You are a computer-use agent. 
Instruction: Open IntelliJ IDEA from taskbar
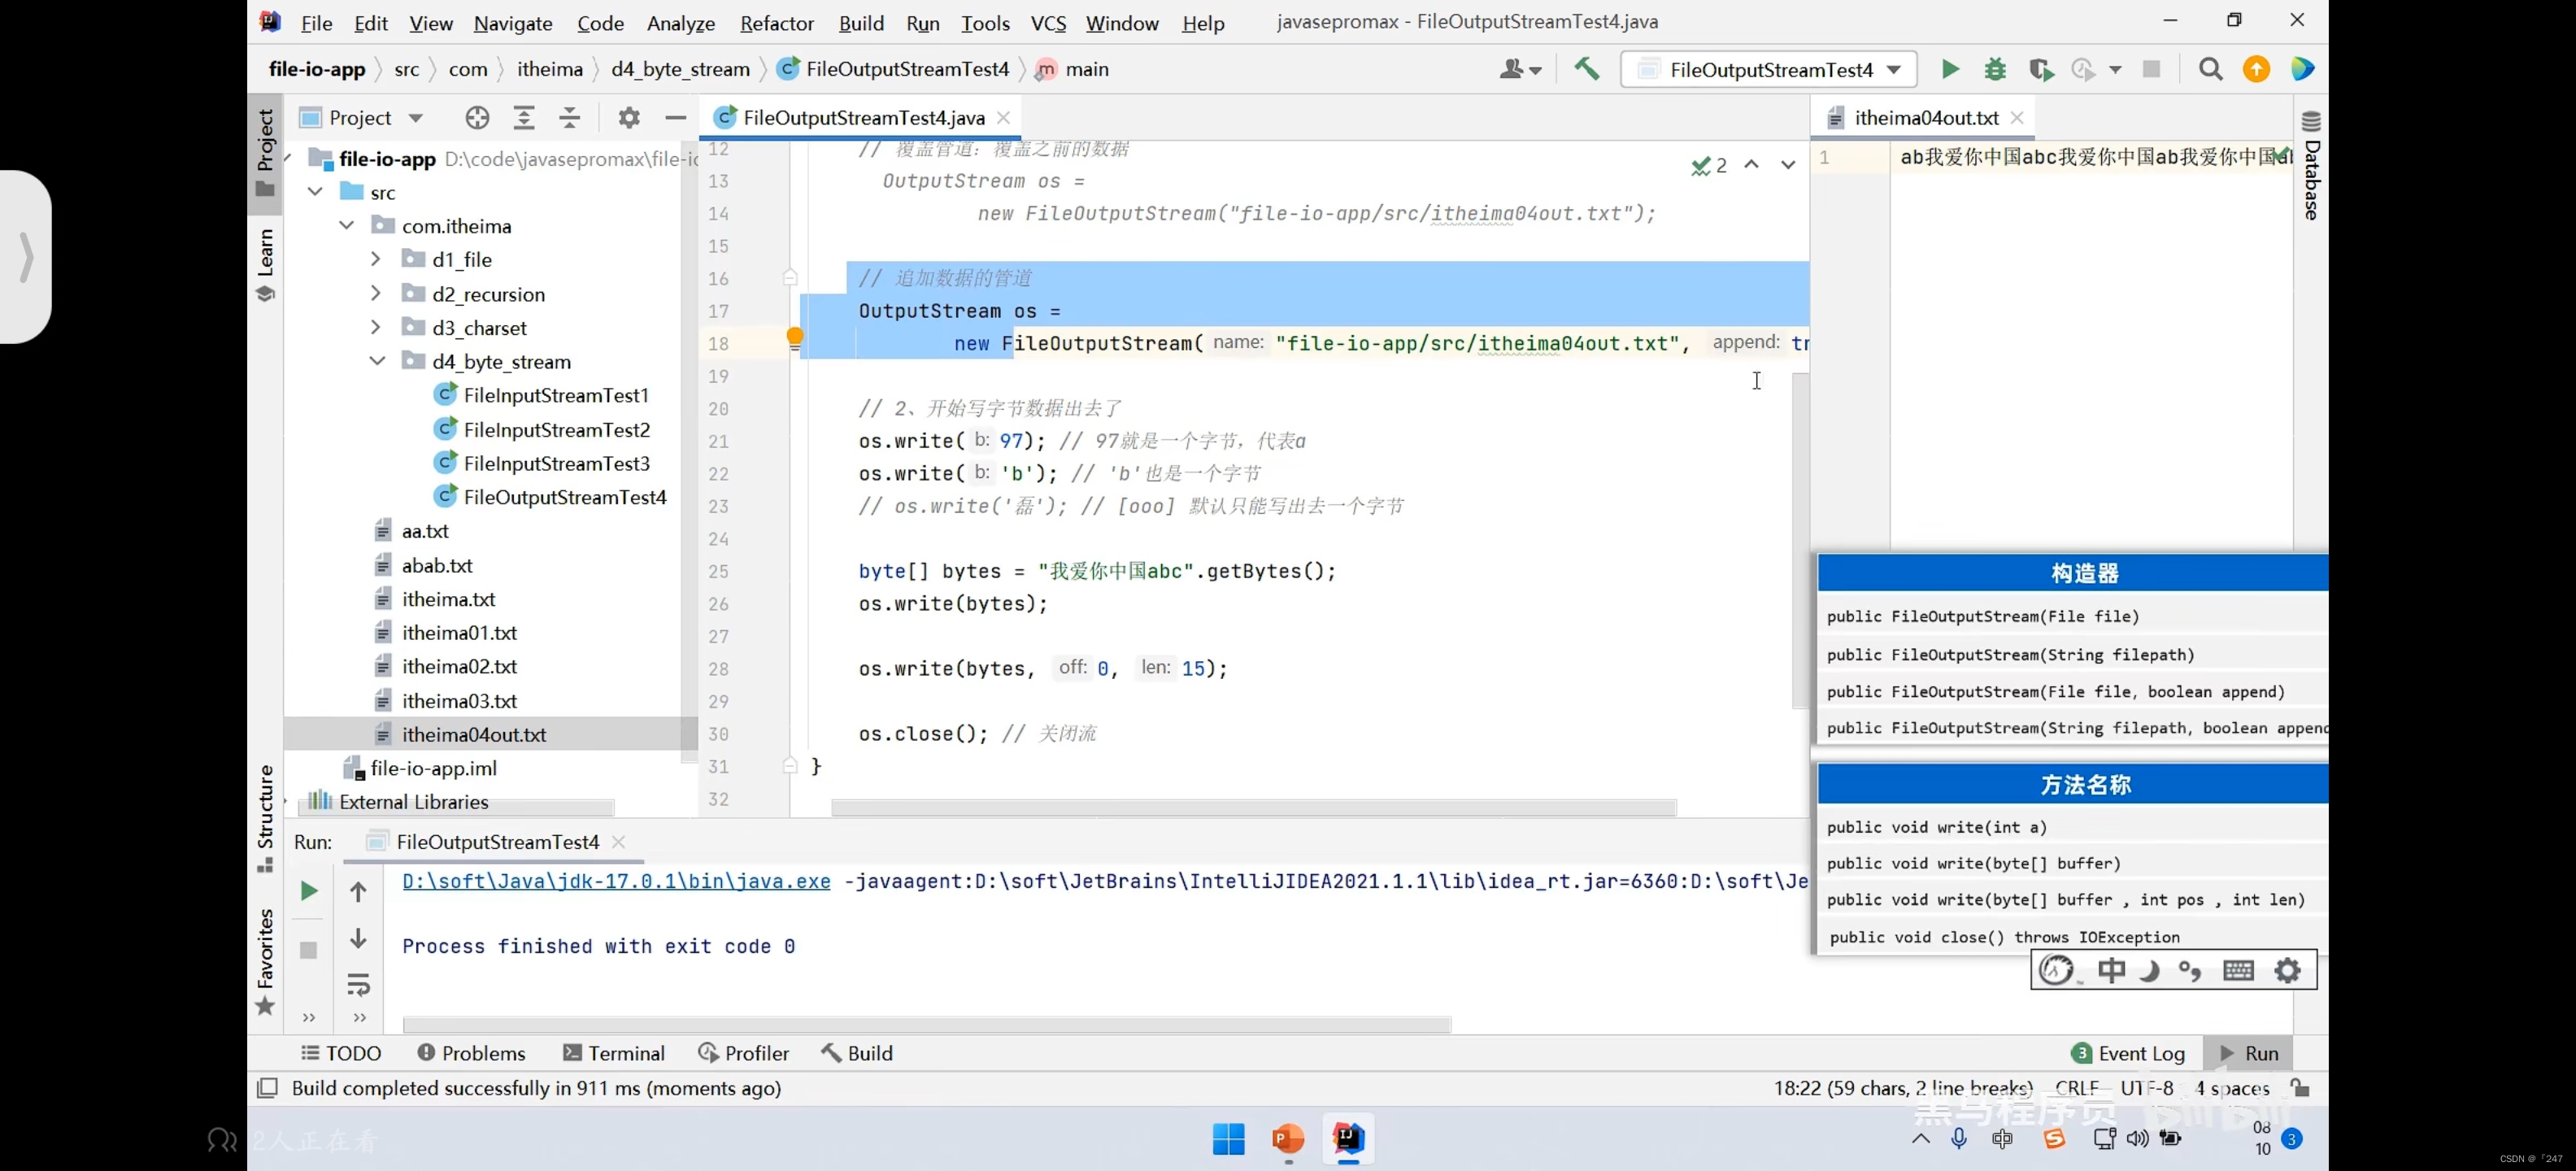pyautogui.click(x=1347, y=1139)
